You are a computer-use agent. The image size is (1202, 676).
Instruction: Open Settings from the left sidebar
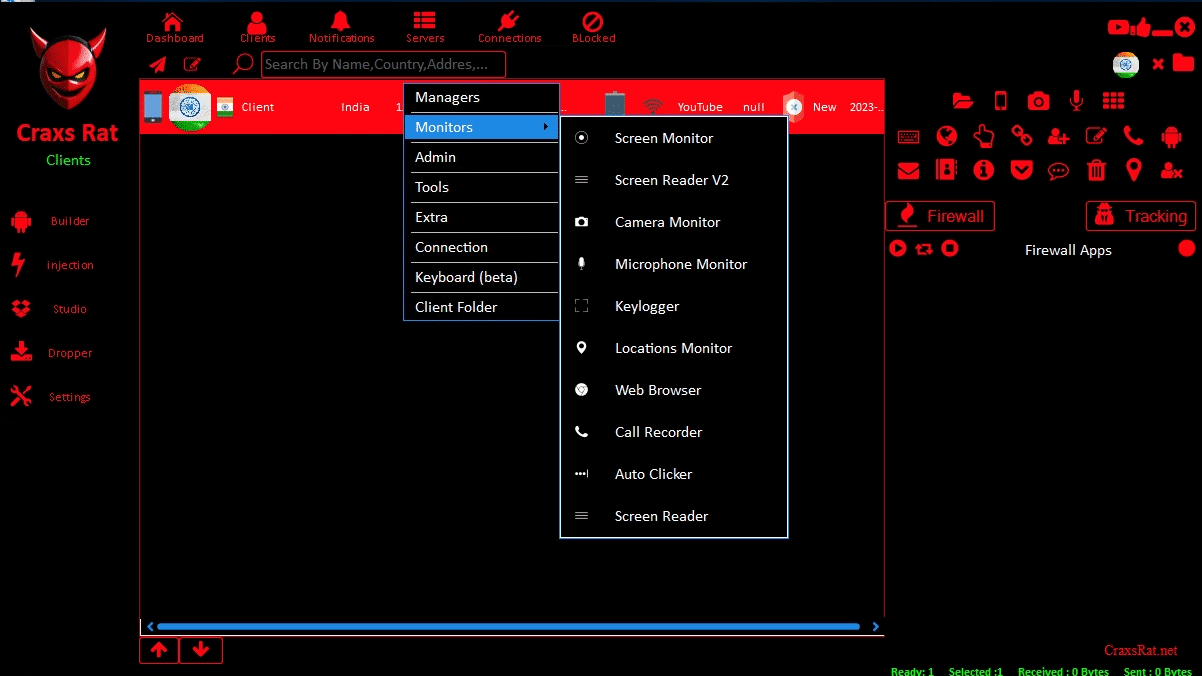coord(51,397)
